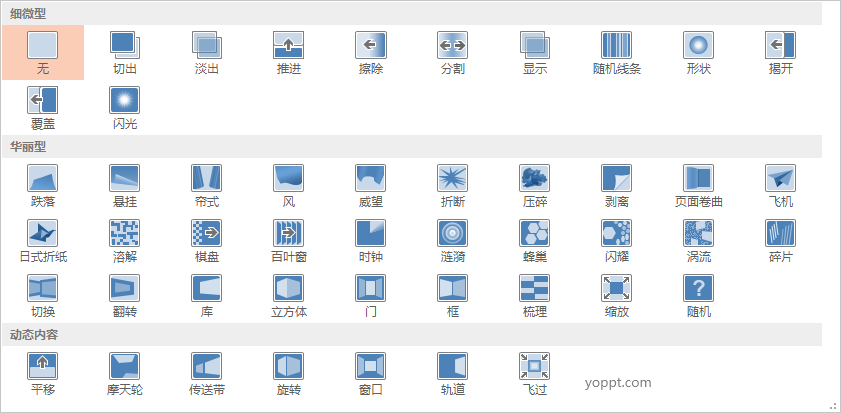Click the 擦除 wipe transition

pos(371,52)
